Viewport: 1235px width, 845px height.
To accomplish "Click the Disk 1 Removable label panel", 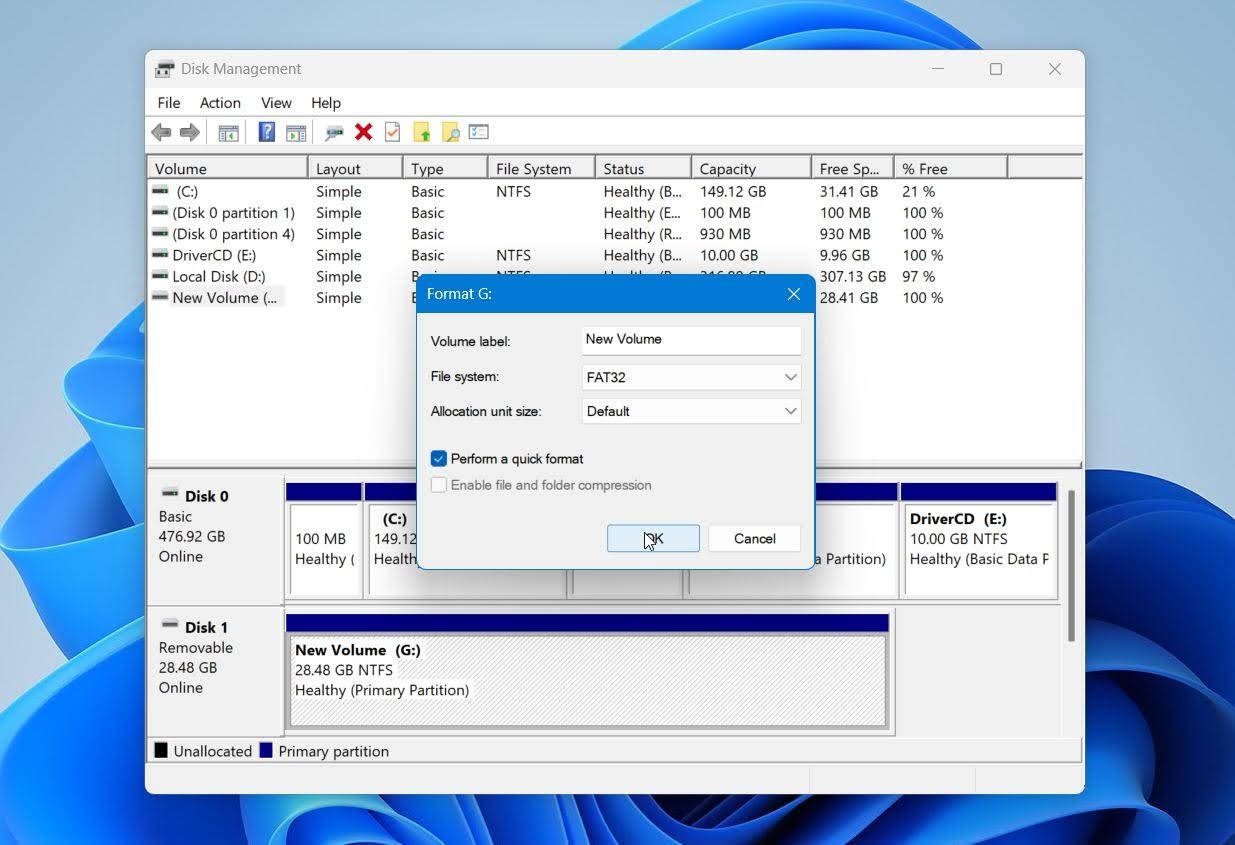I will (215, 670).
